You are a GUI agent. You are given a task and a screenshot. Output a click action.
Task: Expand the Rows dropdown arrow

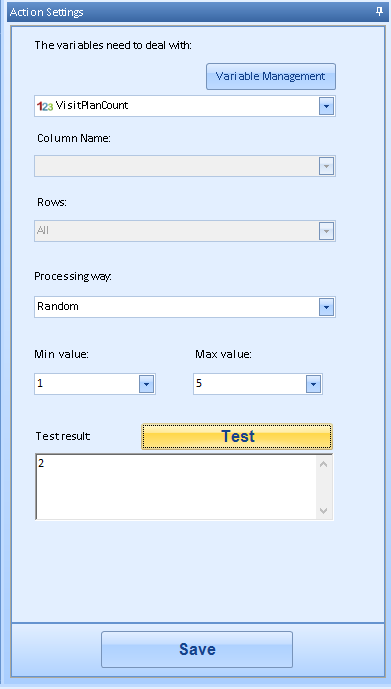326,231
